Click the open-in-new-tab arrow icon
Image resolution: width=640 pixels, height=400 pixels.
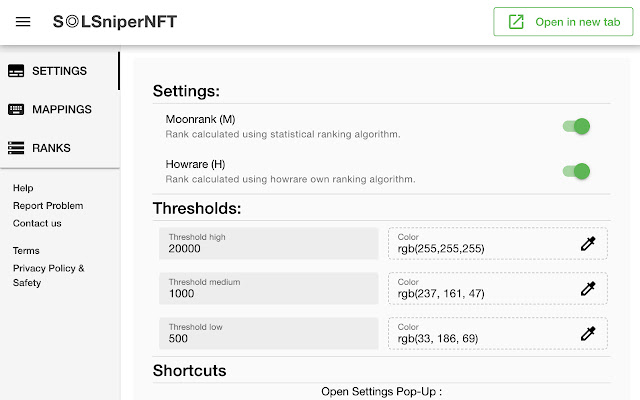coord(517,22)
